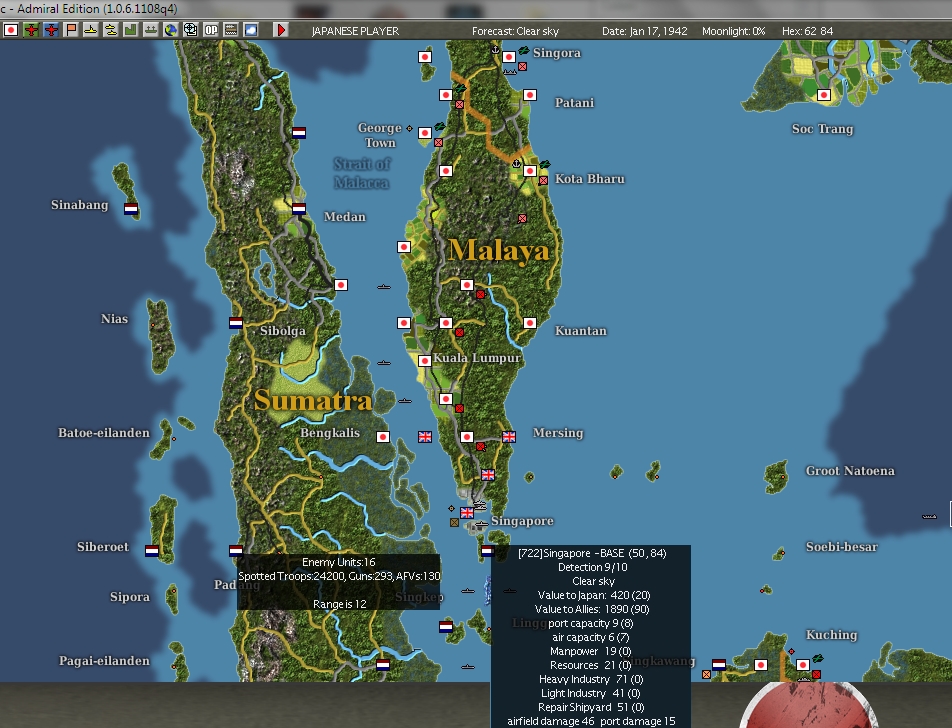Screen dimensions: 952x728
Task: Click the Singapore city label
Action: (522, 521)
